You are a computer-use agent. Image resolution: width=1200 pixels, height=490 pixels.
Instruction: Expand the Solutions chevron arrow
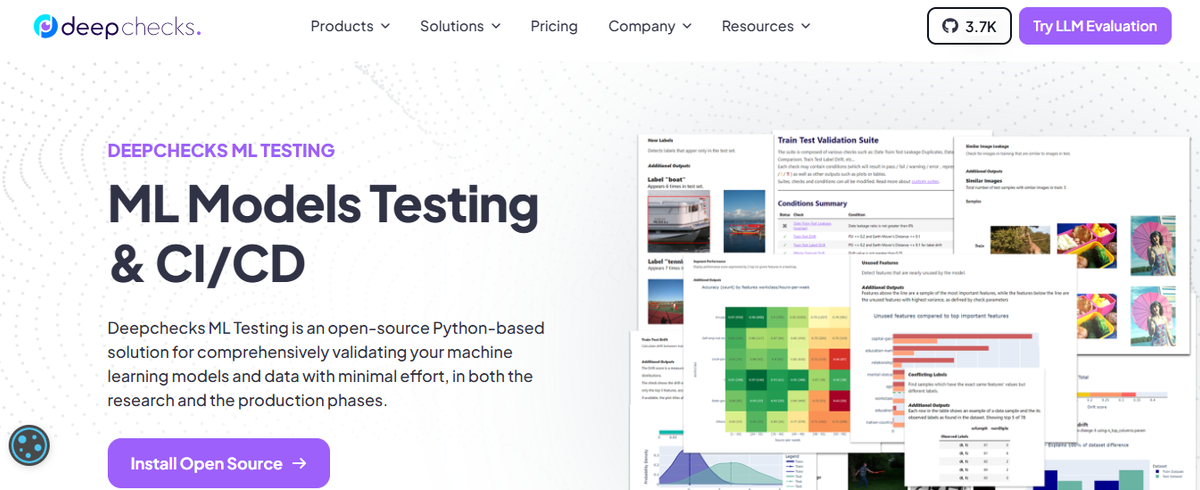495,26
